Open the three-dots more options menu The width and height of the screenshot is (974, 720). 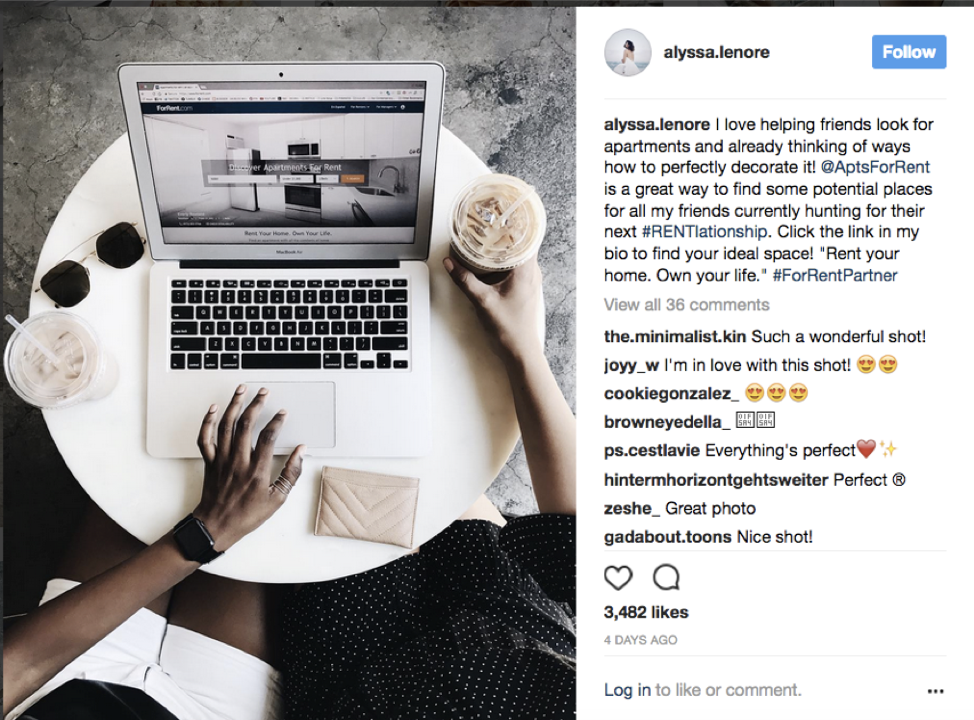[x=935, y=691]
